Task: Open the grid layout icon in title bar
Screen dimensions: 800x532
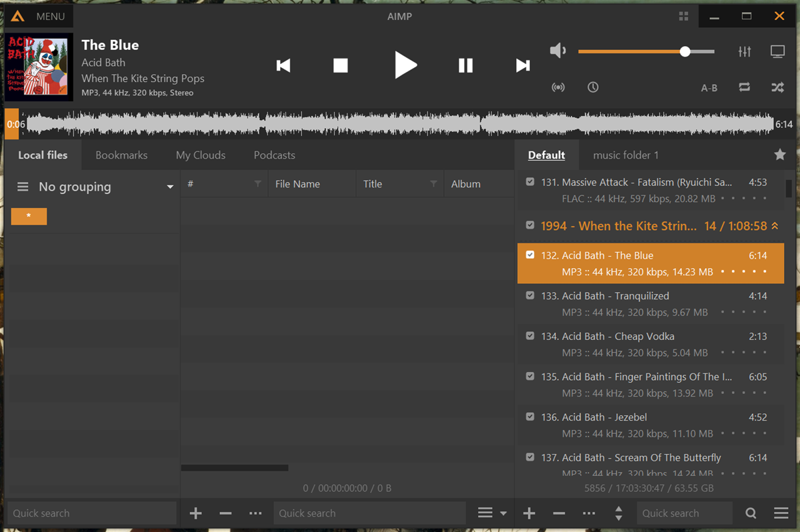Action: (684, 16)
